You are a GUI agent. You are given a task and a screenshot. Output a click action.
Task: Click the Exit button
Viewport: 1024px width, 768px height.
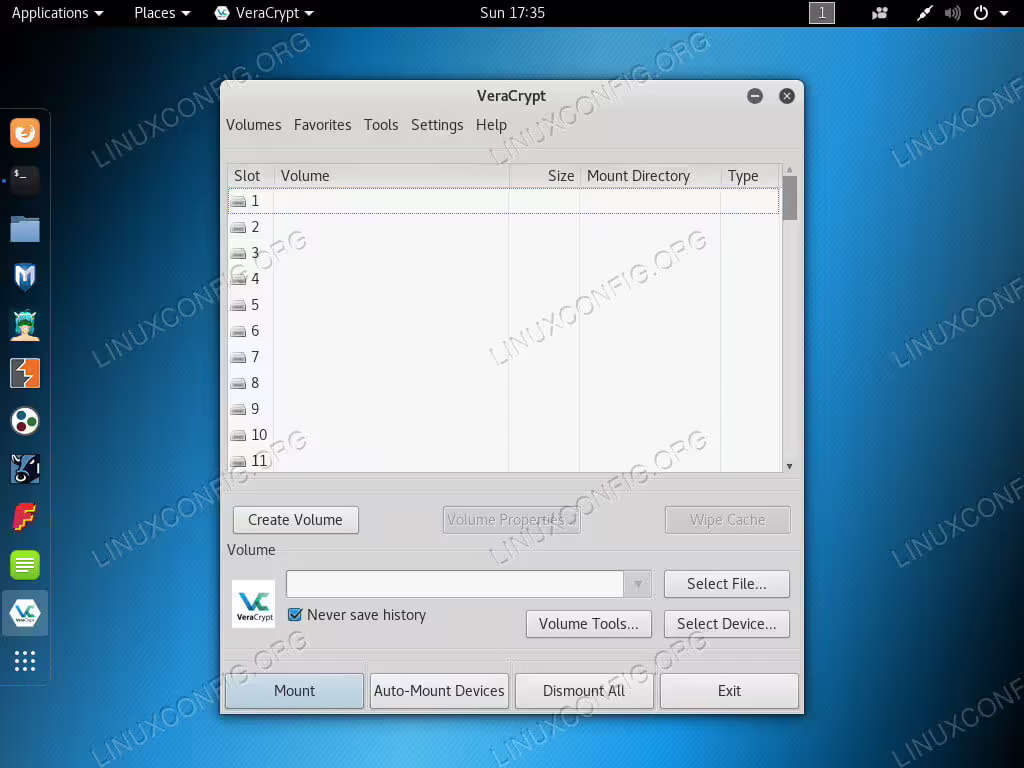point(729,691)
